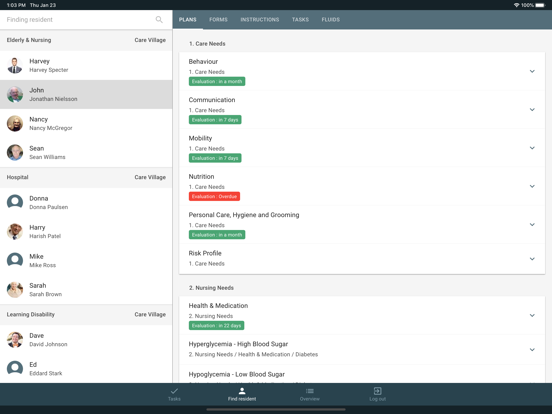Check the Wi-Fi status icon
552x414 pixels.
pyautogui.click(x=516, y=5)
